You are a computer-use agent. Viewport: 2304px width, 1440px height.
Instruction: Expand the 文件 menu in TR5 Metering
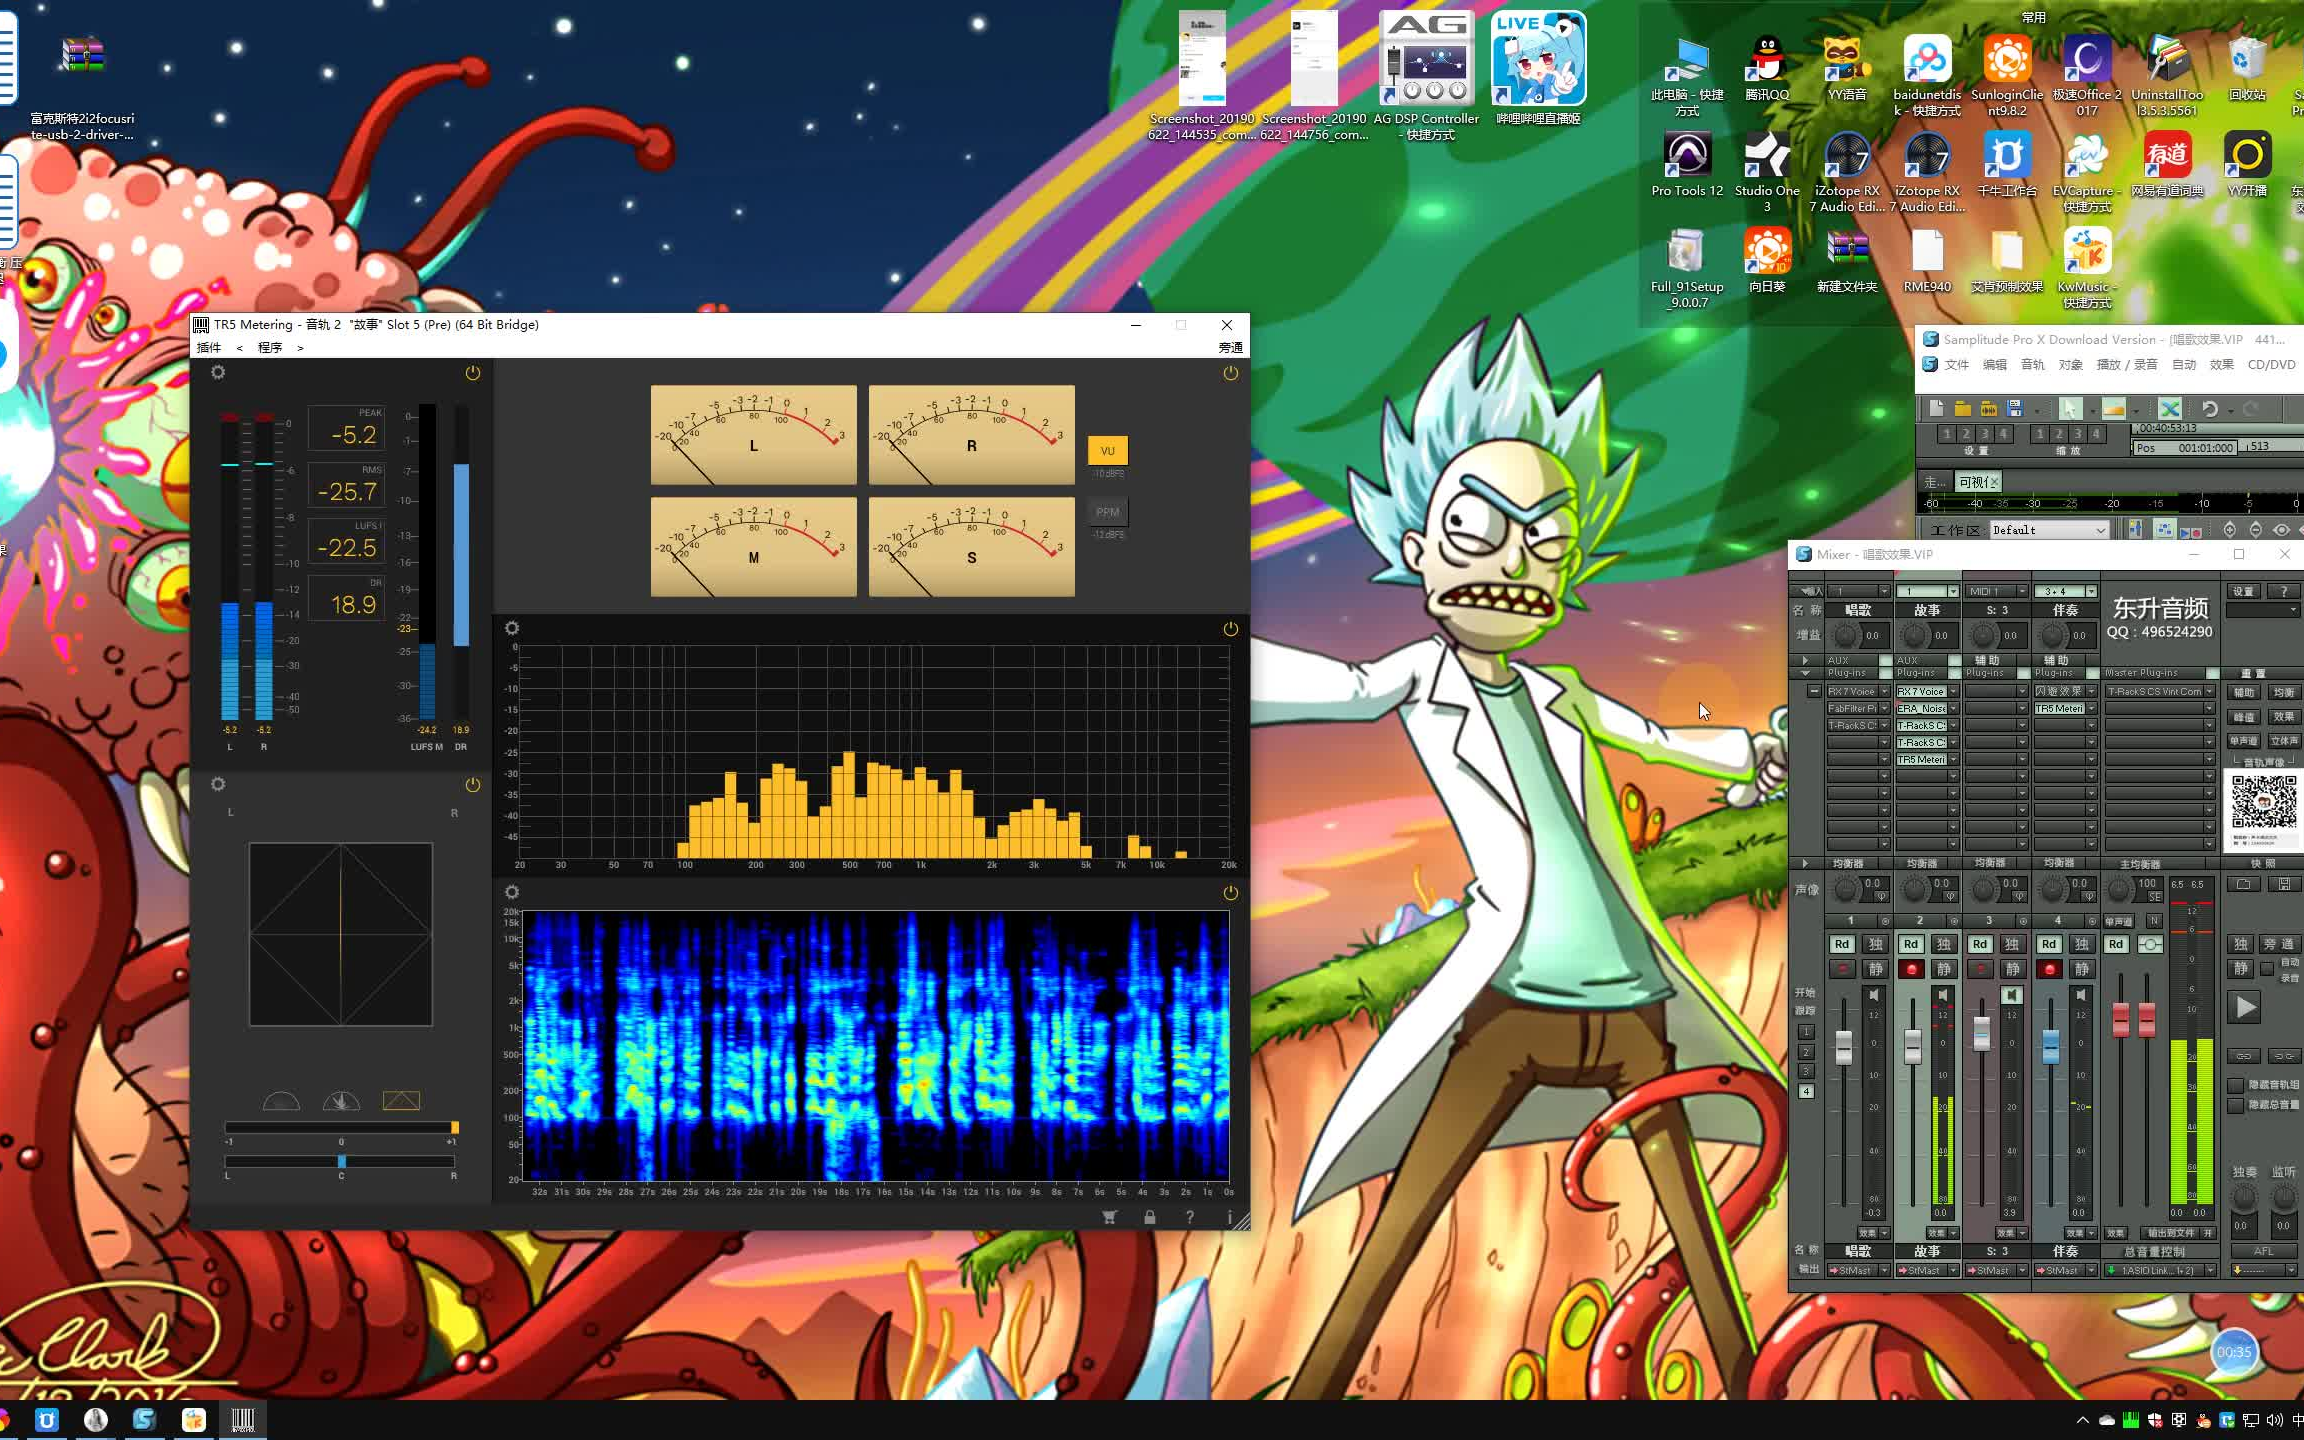207,347
